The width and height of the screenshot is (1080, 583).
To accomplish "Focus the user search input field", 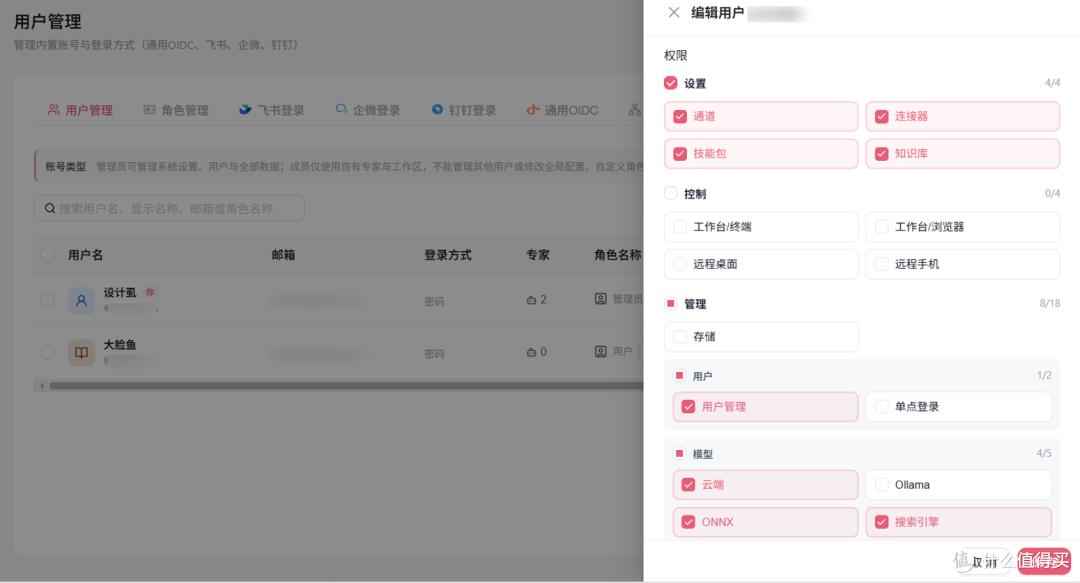I will click(169, 208).
